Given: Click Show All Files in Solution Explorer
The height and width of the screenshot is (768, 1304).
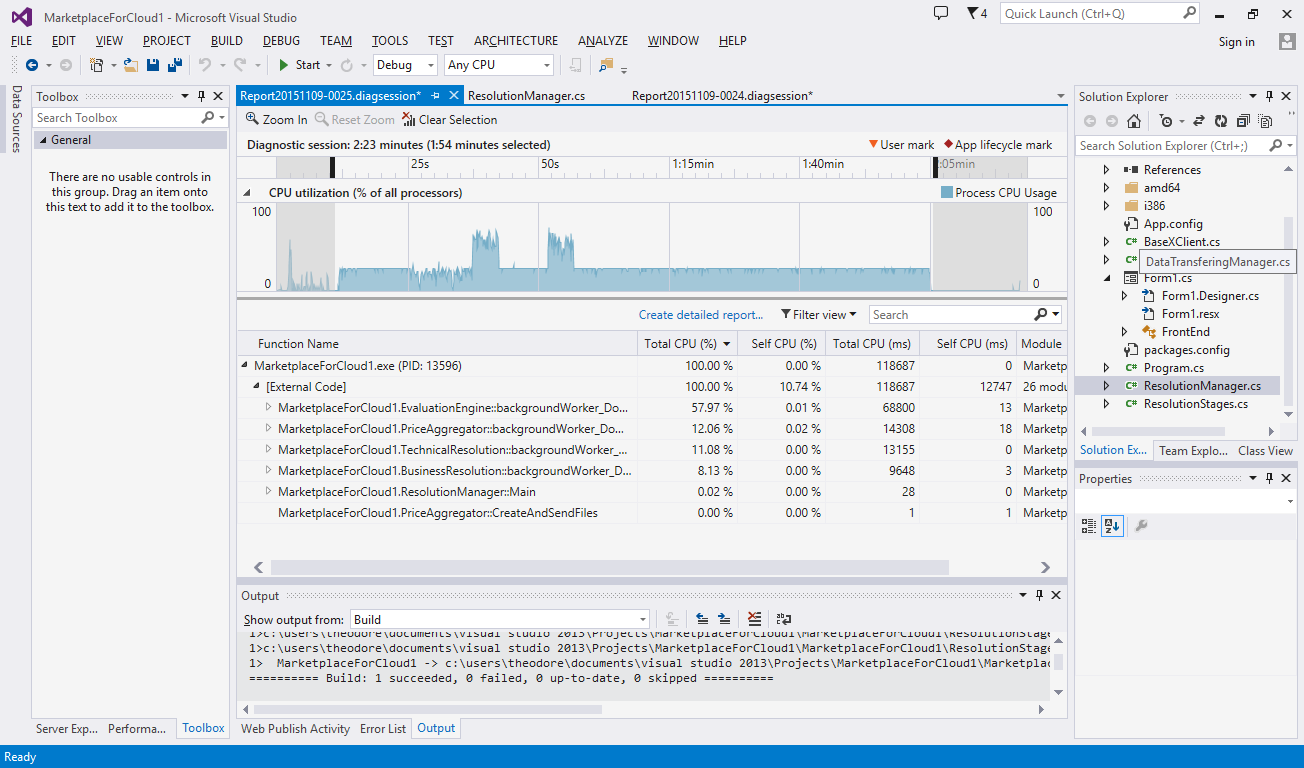Looking at the screenshot, I should point(1265,121).
